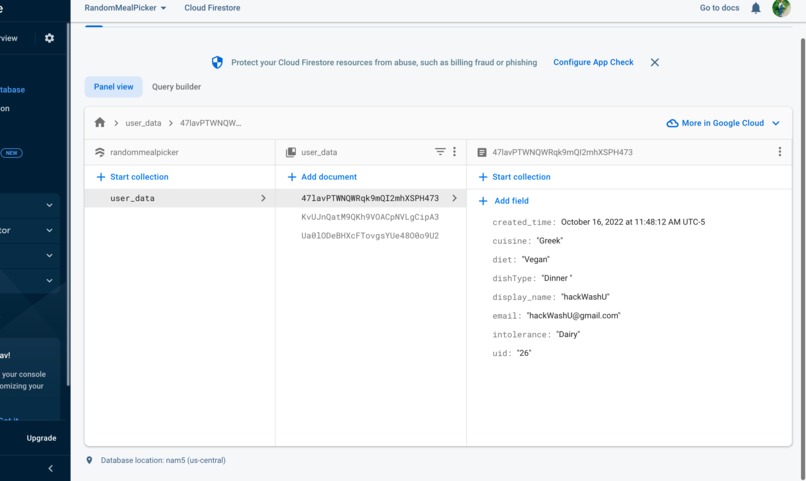Click the dishType field "Dinner"
806x481 pixels.
point(557,278)
